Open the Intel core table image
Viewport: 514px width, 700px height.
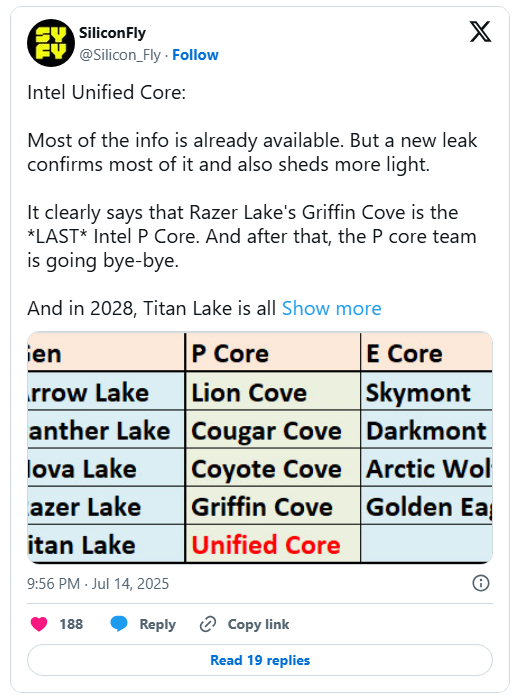point(260,447)
